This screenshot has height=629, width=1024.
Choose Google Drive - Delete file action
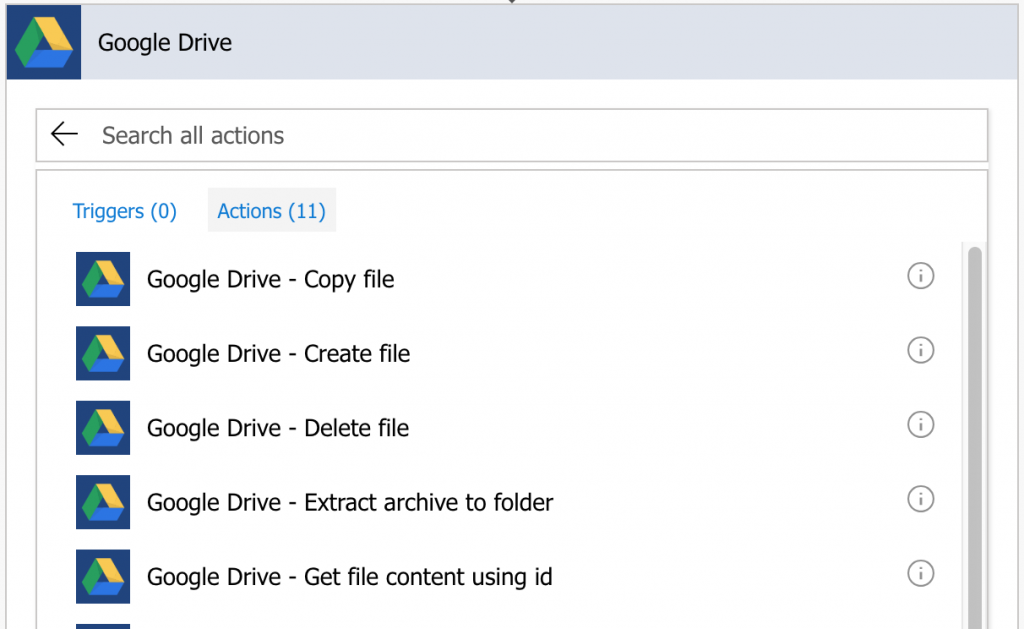point(278,428)
